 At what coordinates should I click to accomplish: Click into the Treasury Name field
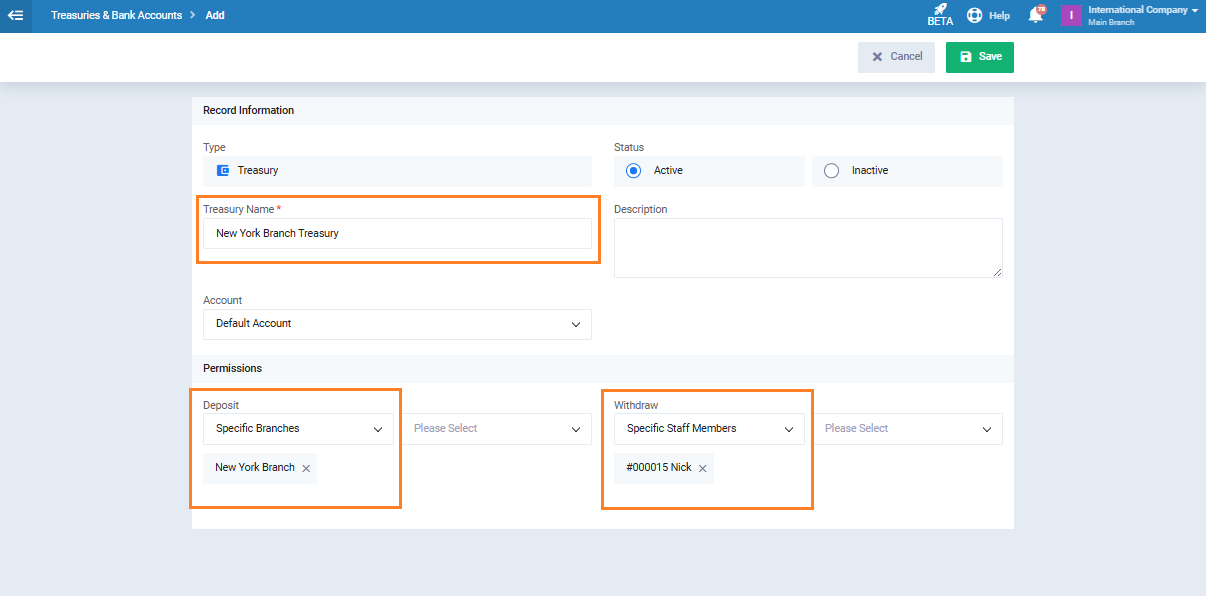[397, 234]
